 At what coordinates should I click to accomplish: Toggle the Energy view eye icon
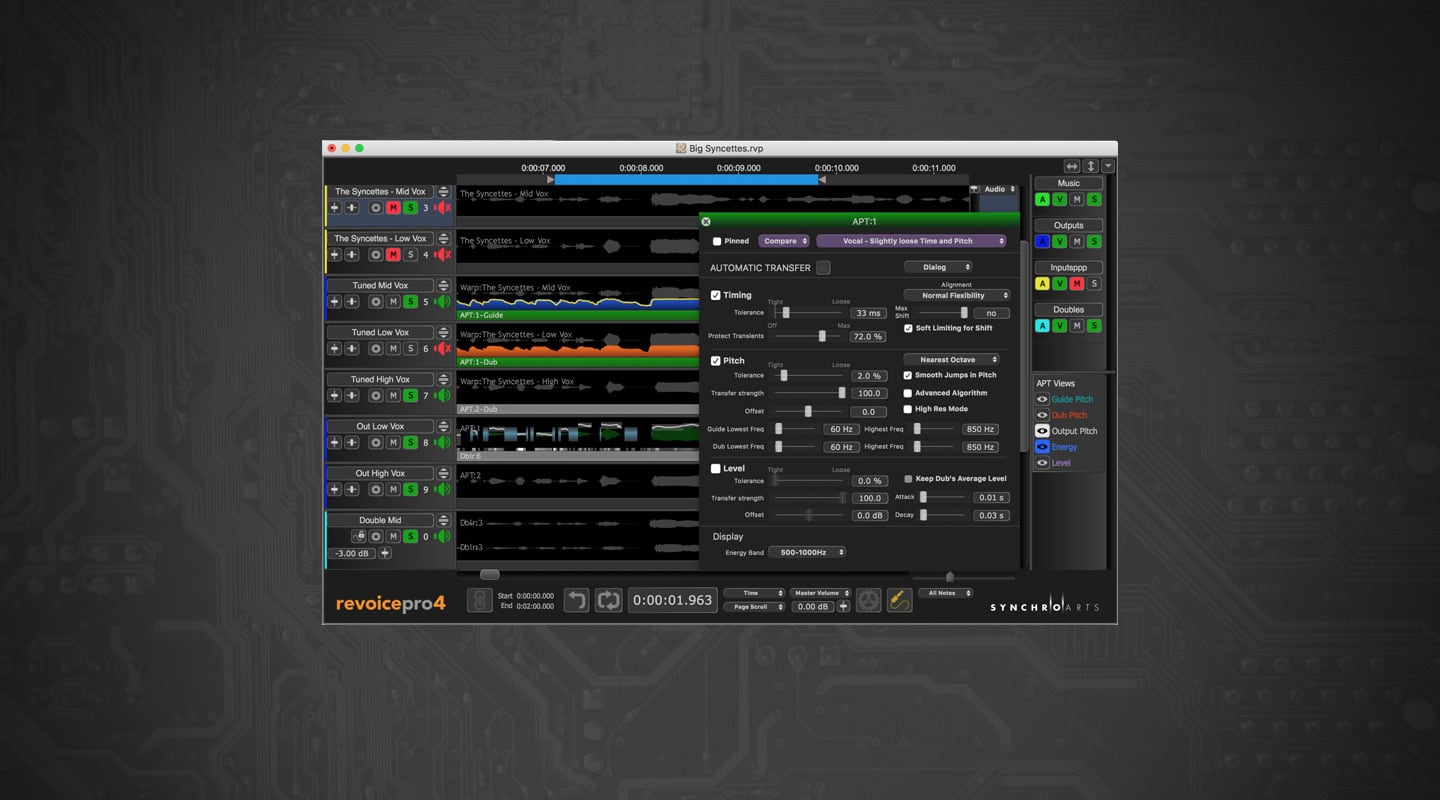click(1042, 447)
